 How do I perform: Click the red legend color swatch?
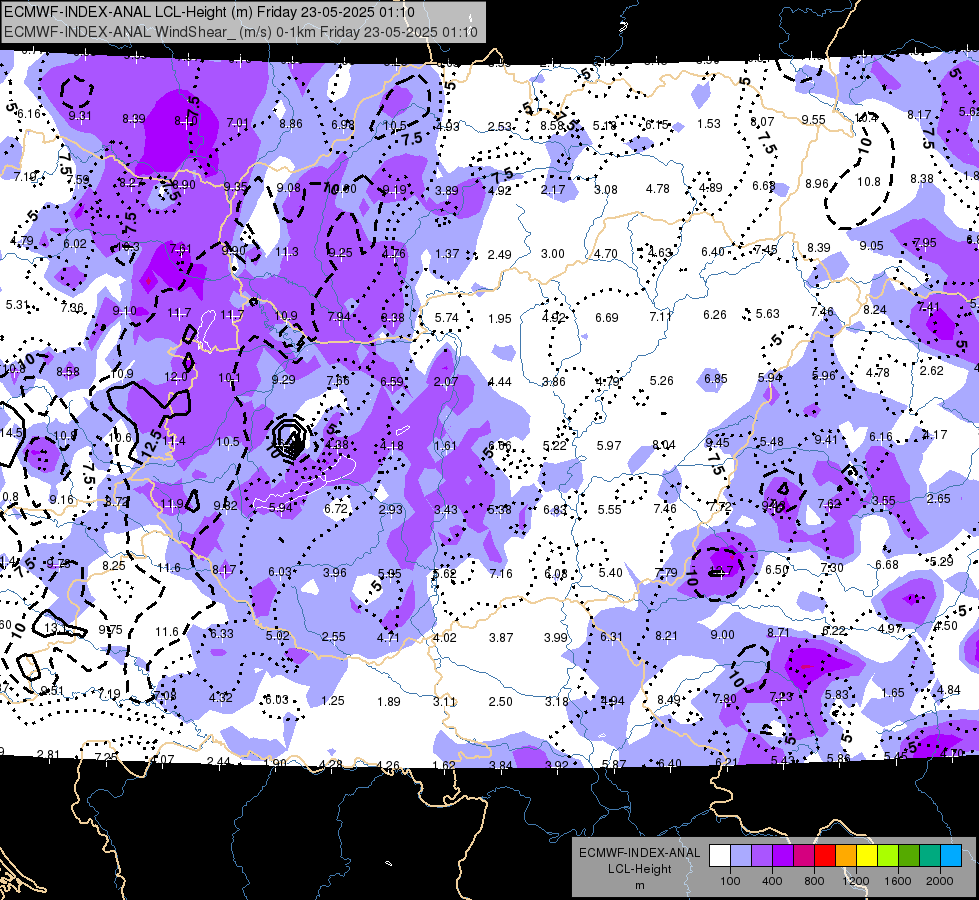coord(825,856)
